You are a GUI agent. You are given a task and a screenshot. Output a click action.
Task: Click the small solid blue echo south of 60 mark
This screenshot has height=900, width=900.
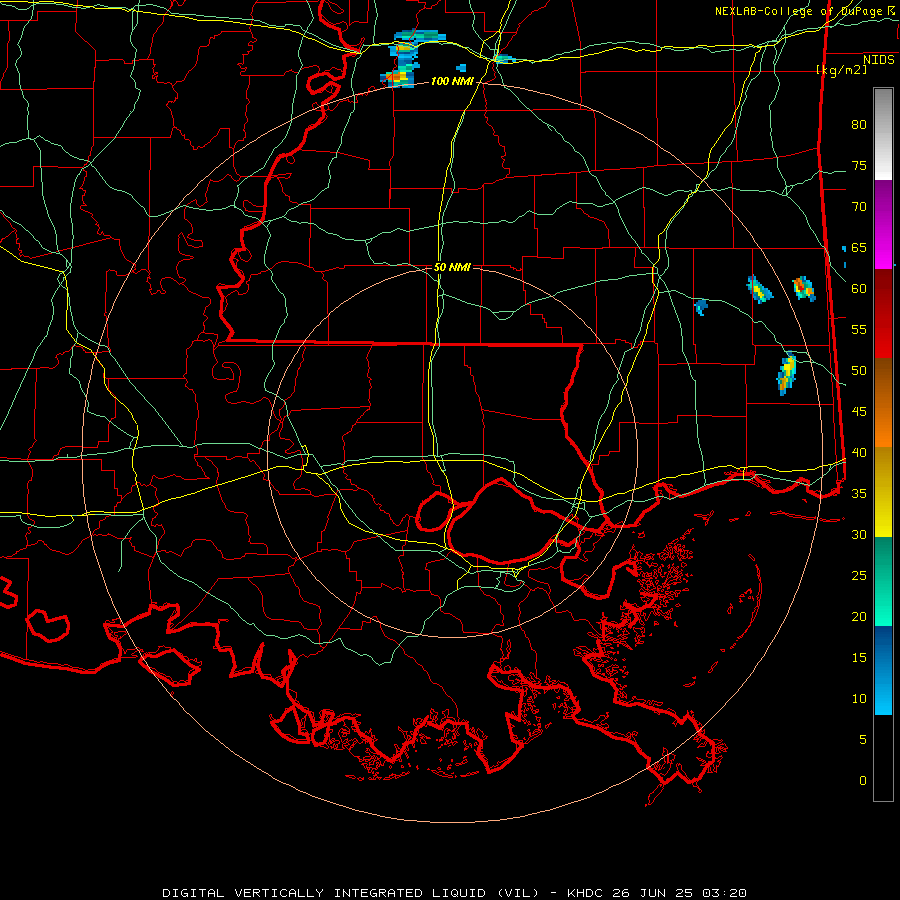pyautogui.click(x=701, y=307)
